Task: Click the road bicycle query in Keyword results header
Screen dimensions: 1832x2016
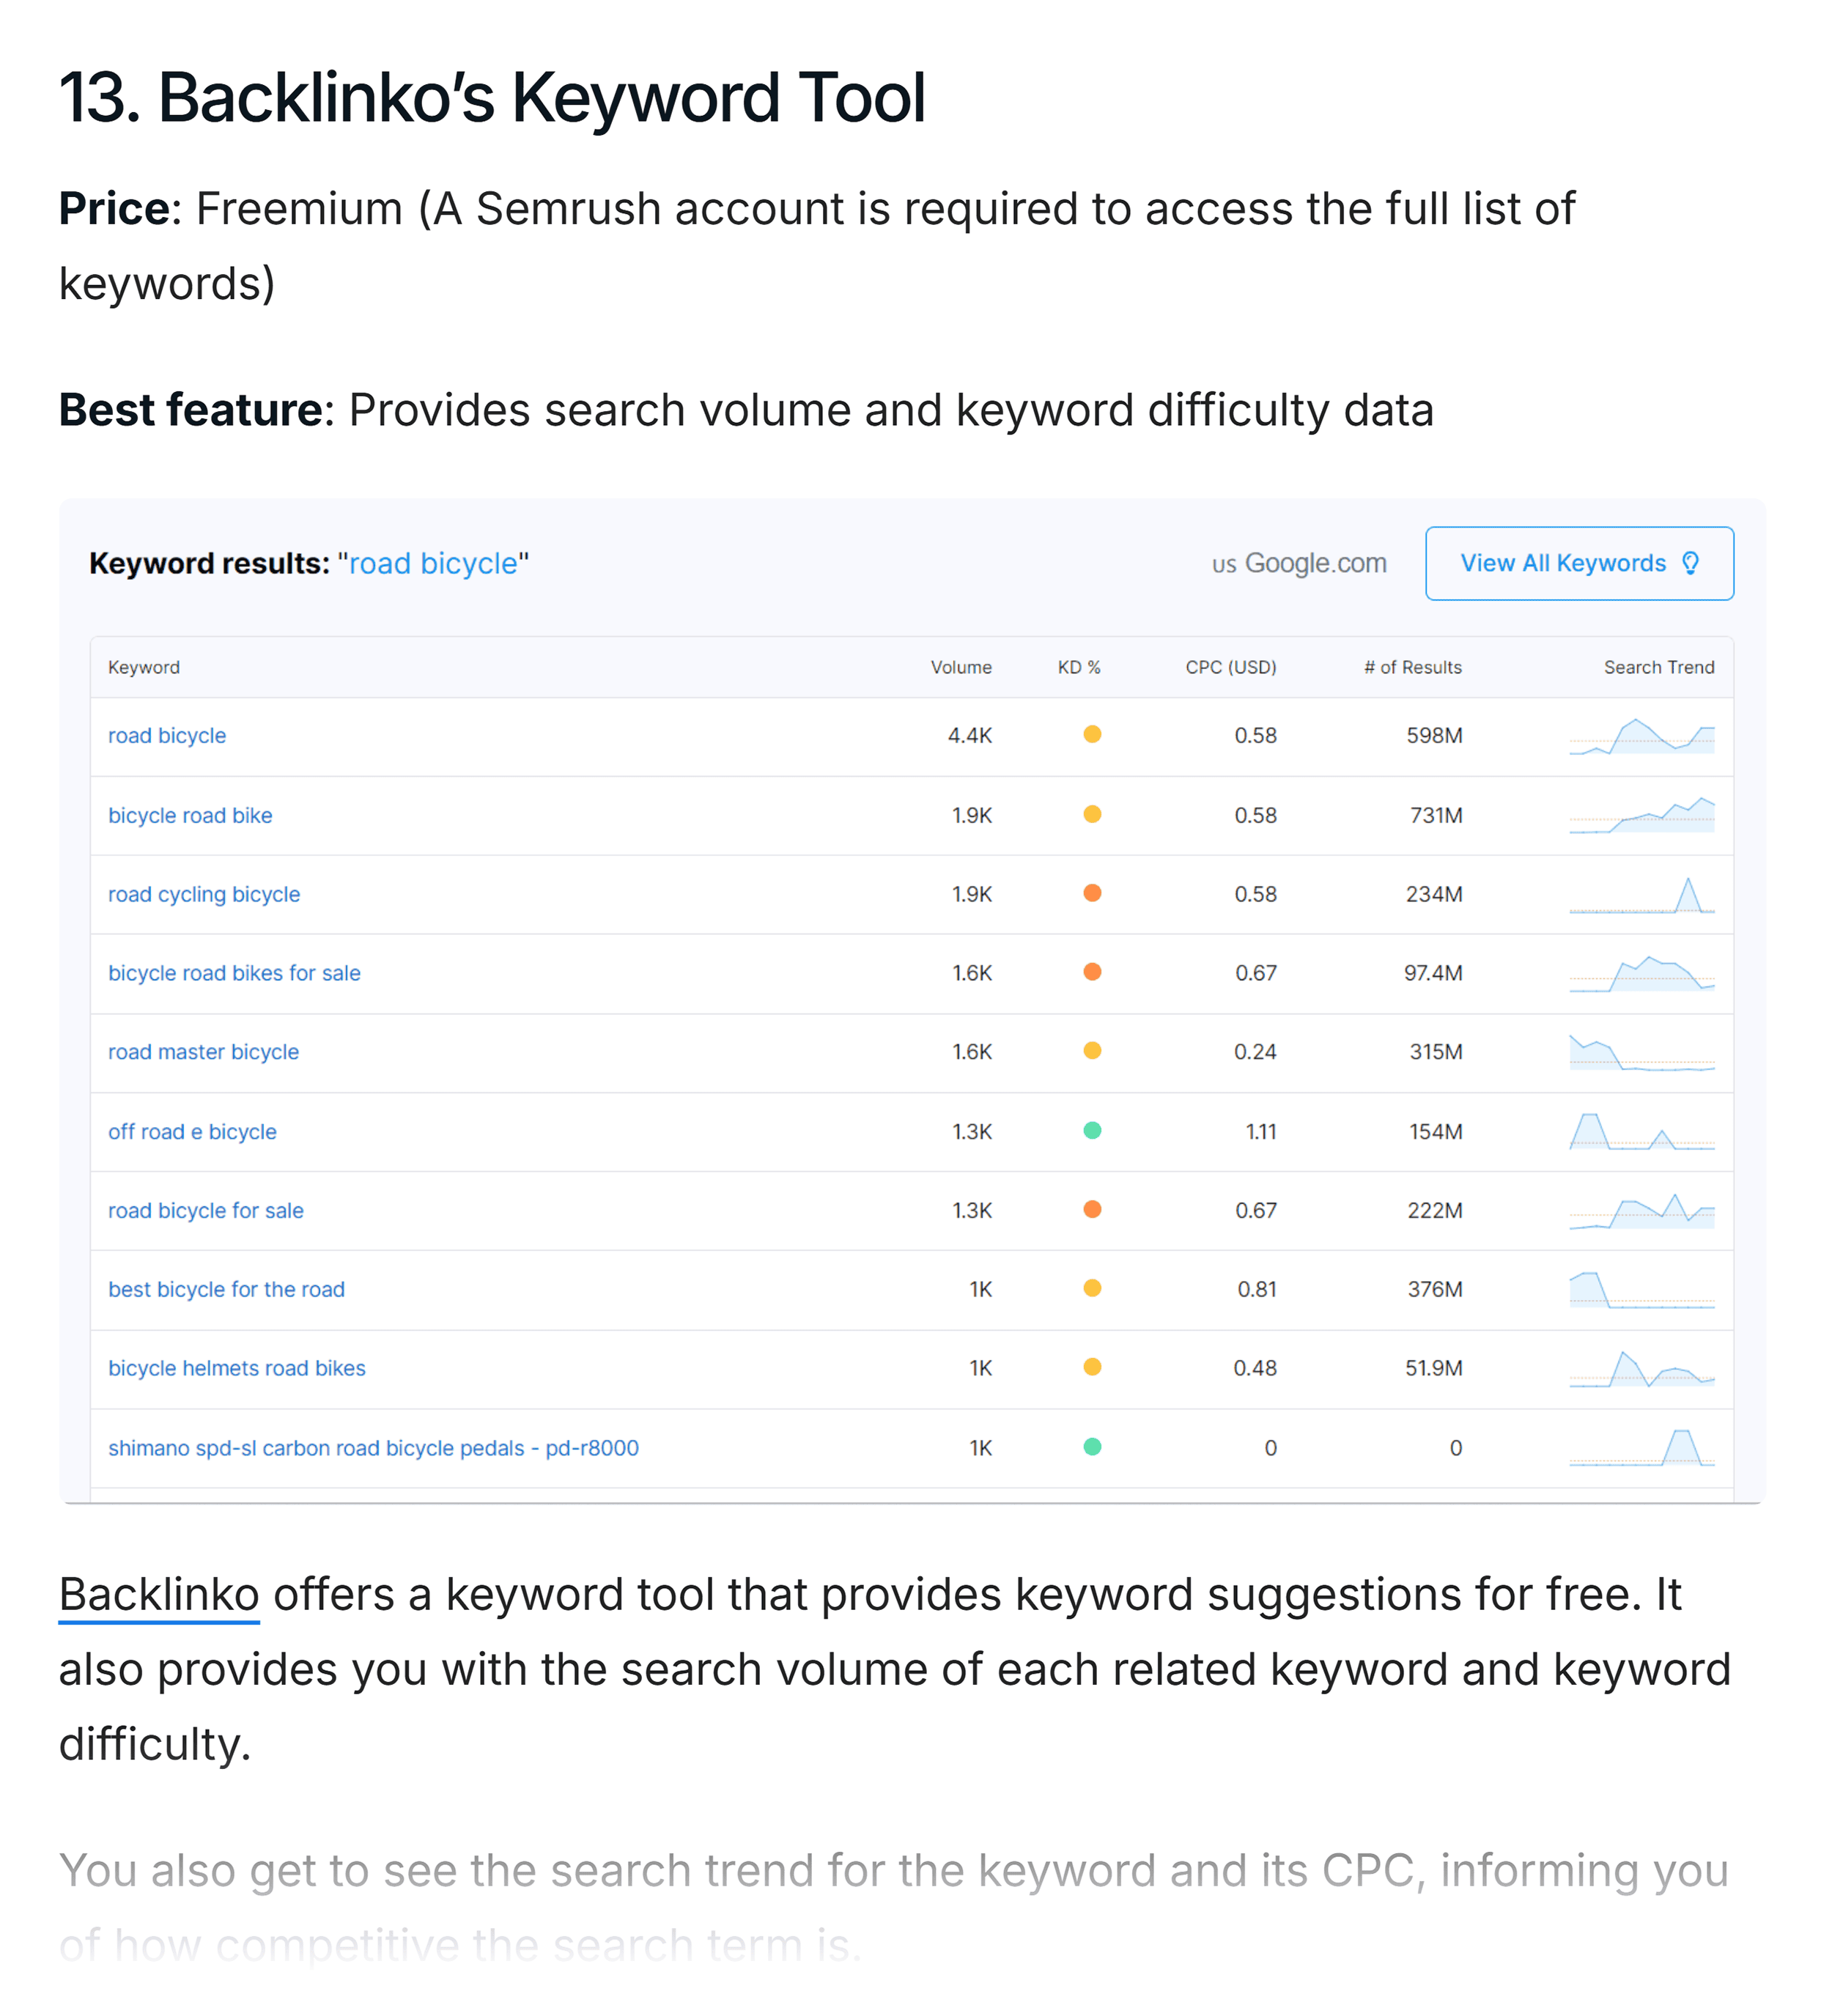Action: [433, 562]
